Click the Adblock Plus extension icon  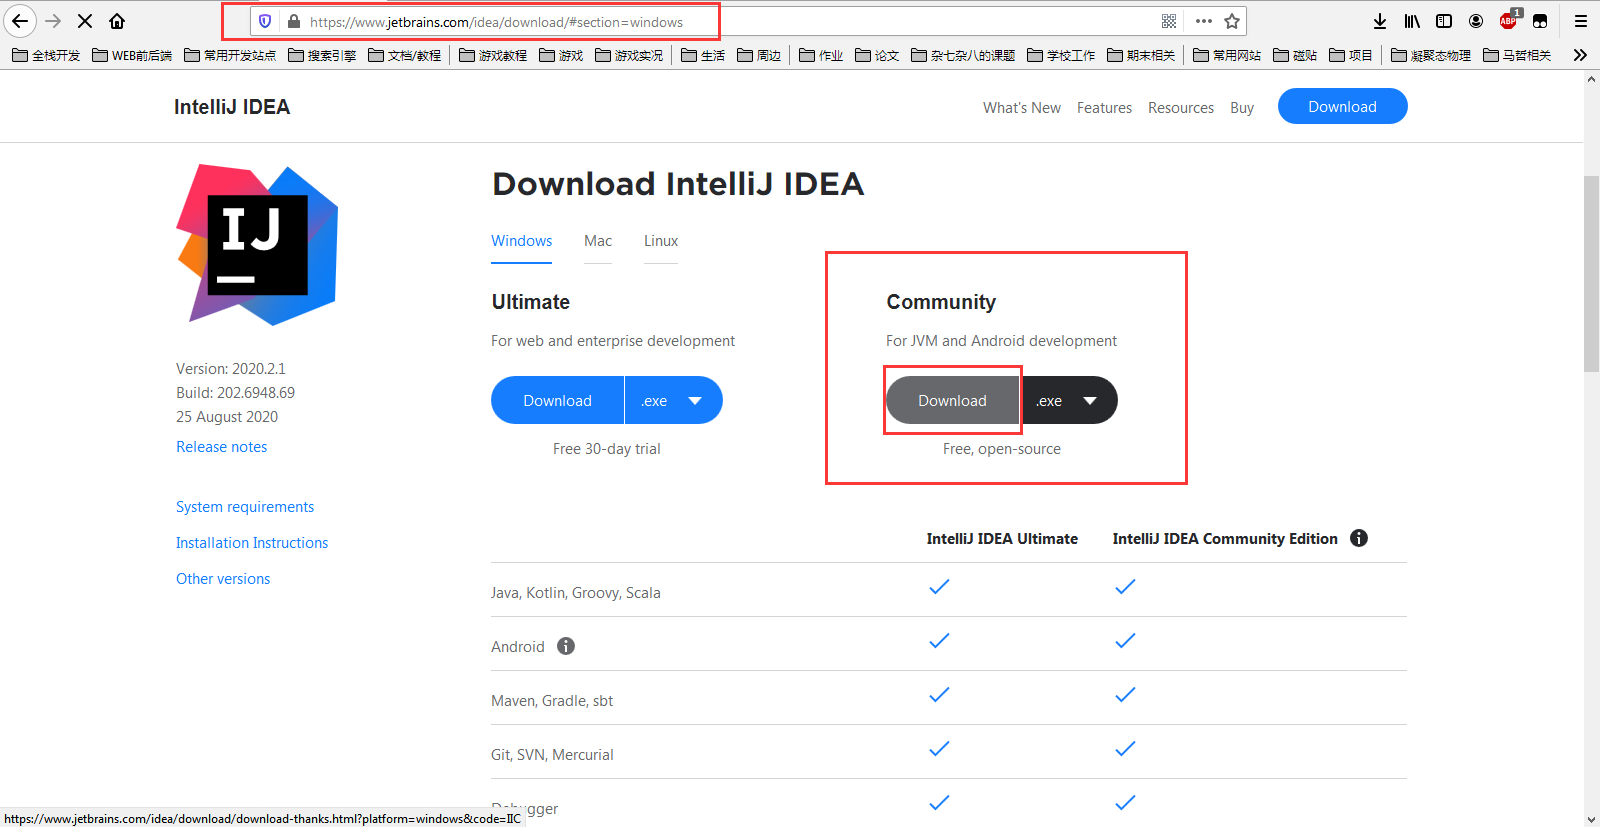pos(1509,21)
